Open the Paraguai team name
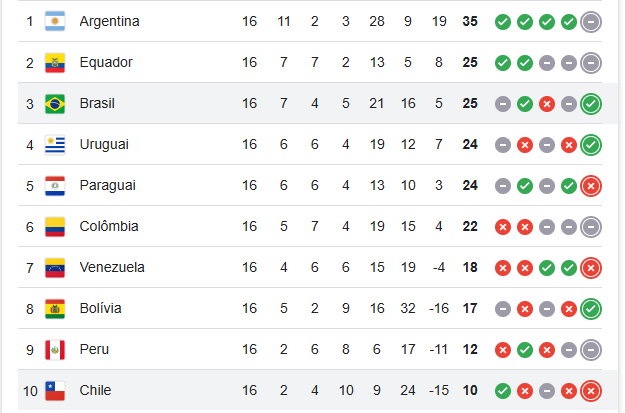The height and width of the screenshot is (413, 625). coord(108,186)
